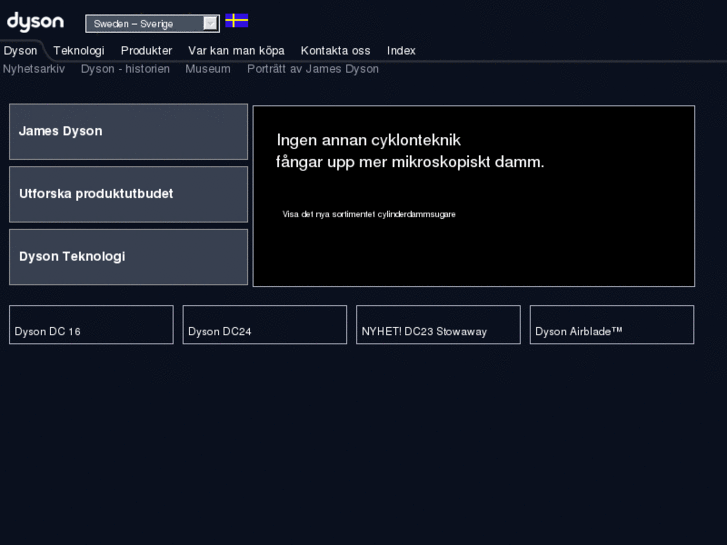Open the Dyson DC 16 box

point(91,325)
